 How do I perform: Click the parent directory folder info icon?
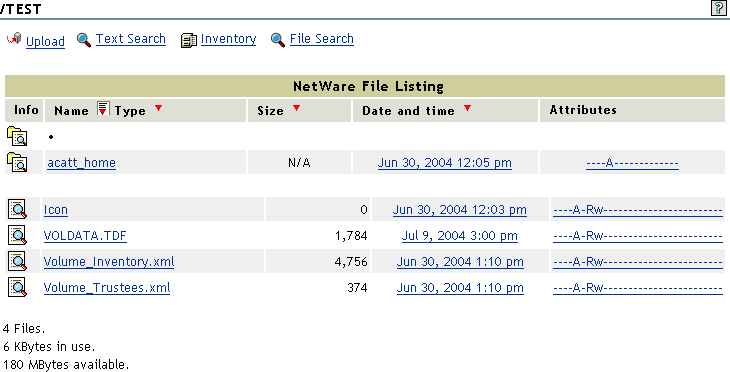(17, 136)
